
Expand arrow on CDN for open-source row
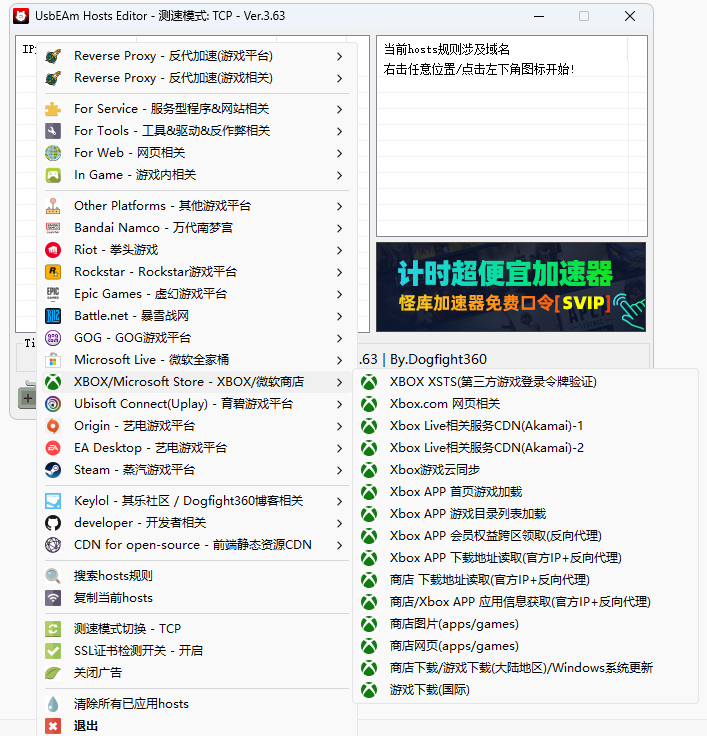click(x=339, y=545)
